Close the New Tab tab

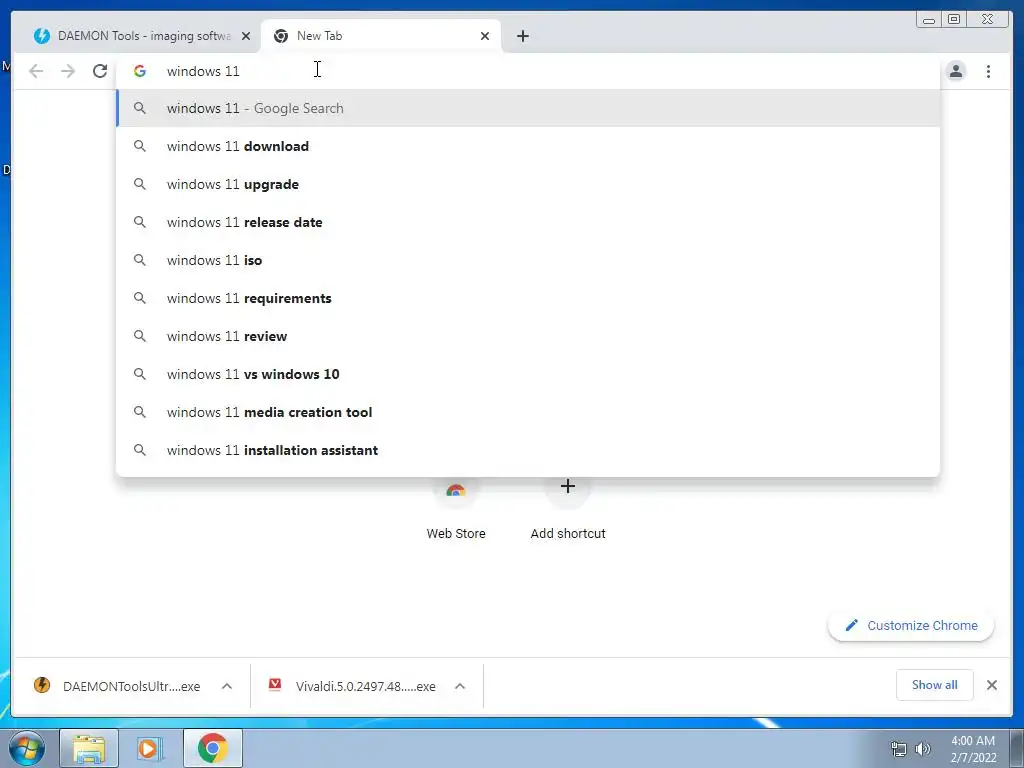(485, 36)
